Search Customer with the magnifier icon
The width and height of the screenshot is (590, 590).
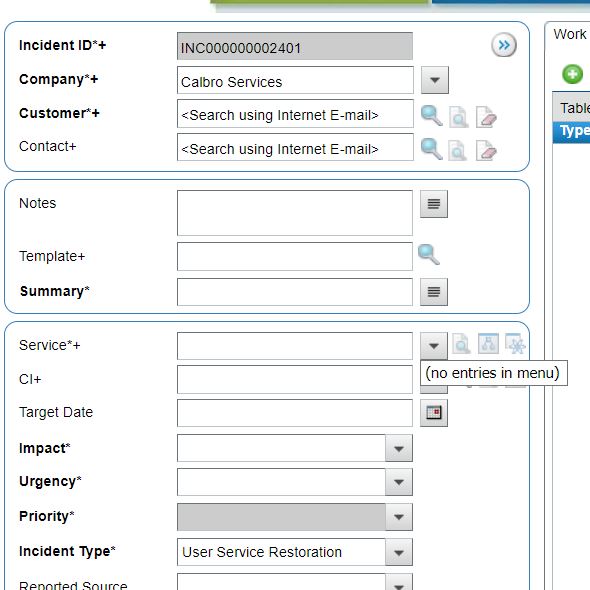pos(431,116)
